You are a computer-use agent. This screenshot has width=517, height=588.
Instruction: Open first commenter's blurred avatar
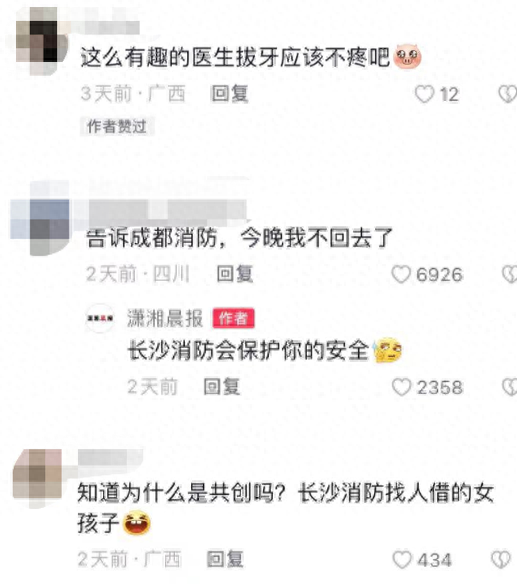pyautogui.click(x=42, y=40)
